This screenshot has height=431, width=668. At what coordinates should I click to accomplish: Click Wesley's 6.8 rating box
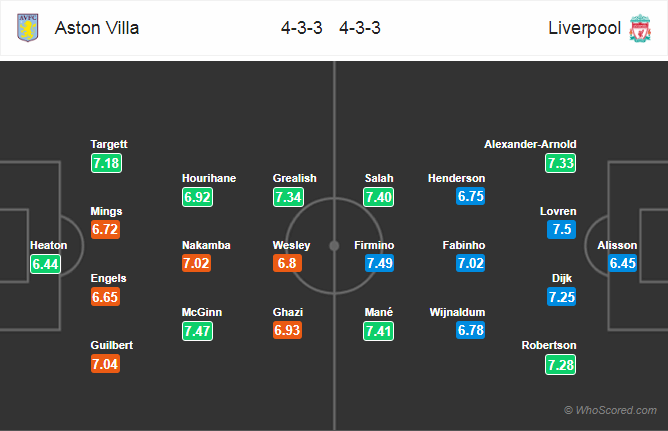287,263
